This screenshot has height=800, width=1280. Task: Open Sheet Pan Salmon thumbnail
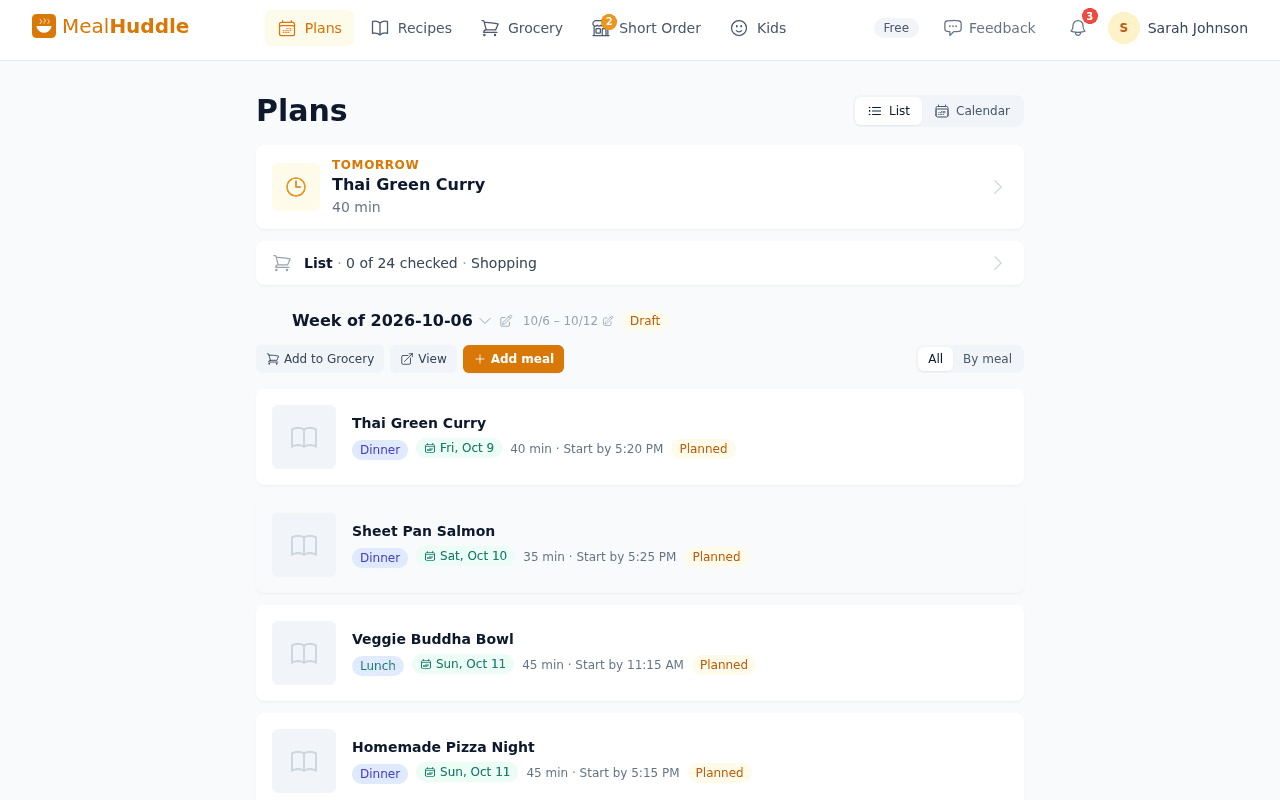click(304, 545)
